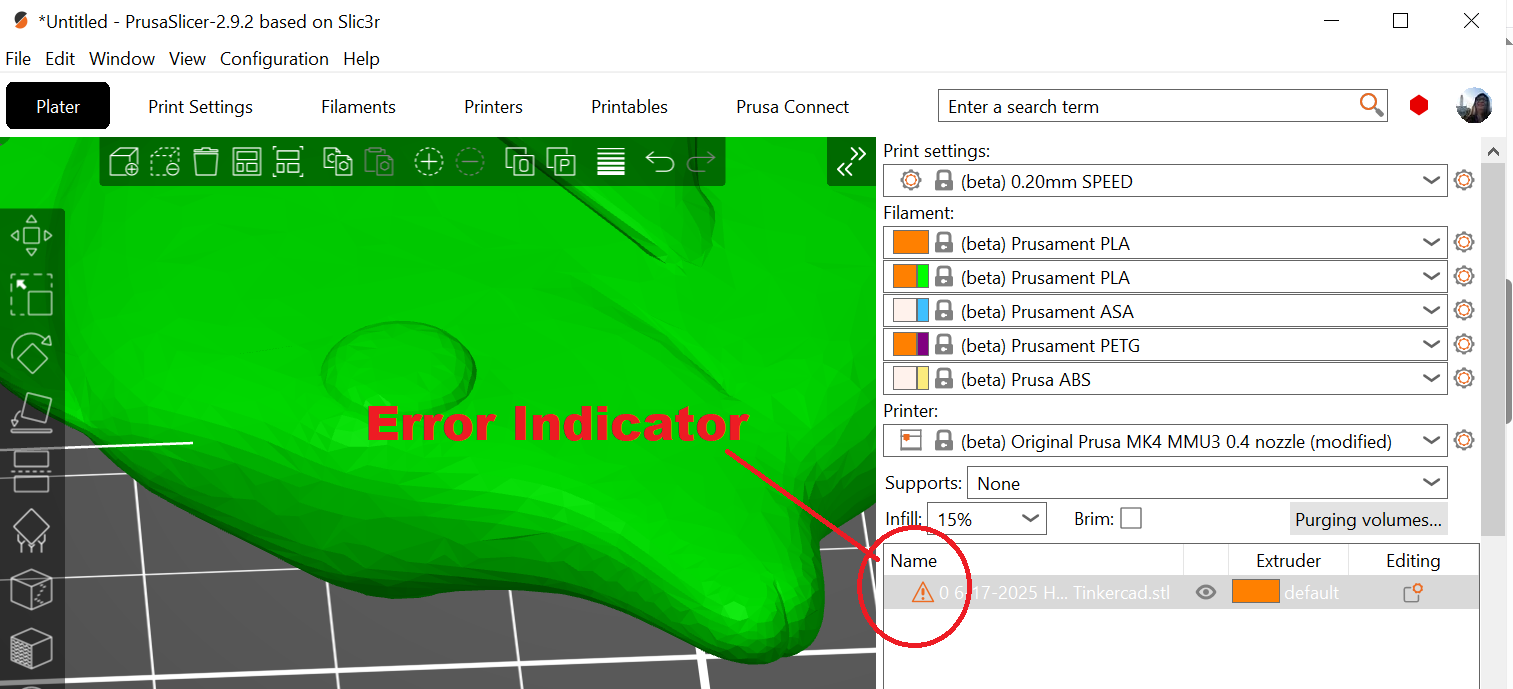Open the Printer settings gear icon
This screenshot has width=1513, height=689.
pyautogui.click(x=1464, y=440)
